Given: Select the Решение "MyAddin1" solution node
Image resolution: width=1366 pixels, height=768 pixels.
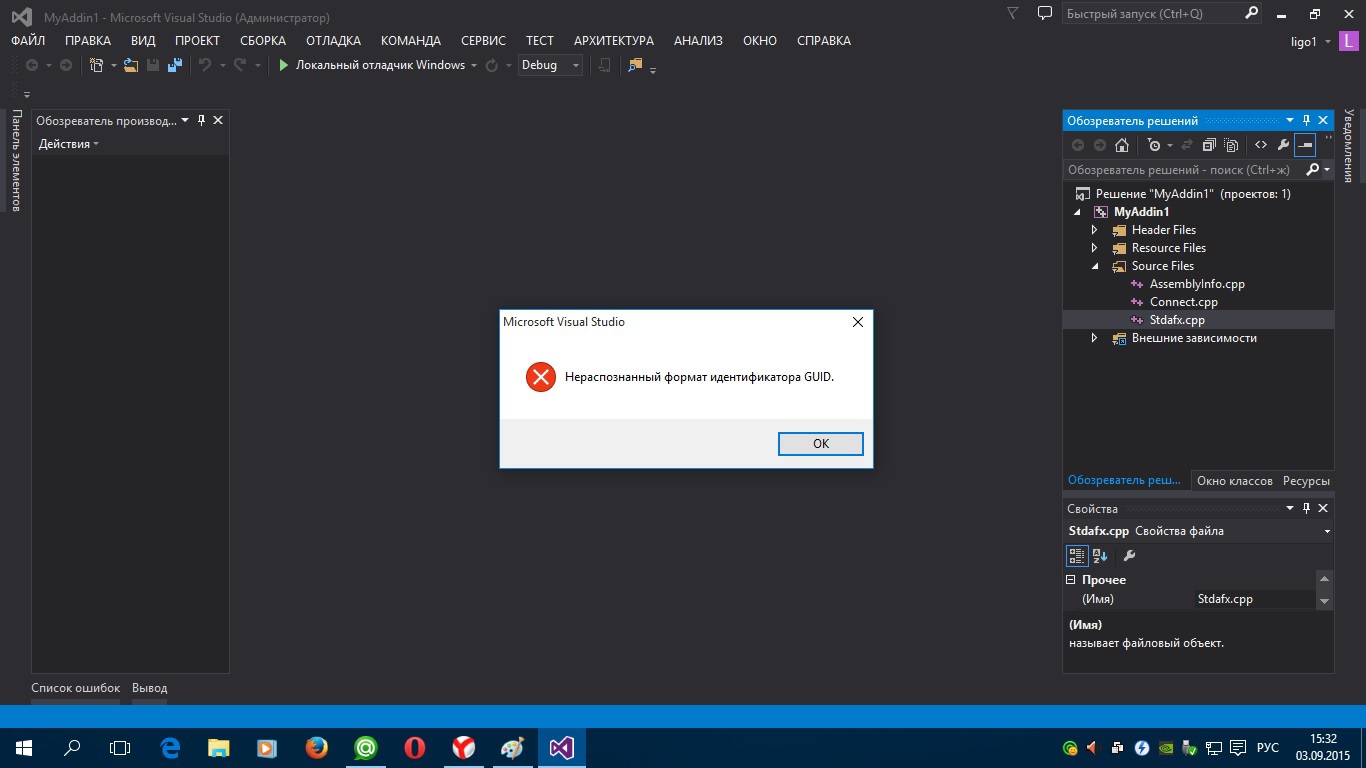Looking at the screenshot, I should [1193, 194].
